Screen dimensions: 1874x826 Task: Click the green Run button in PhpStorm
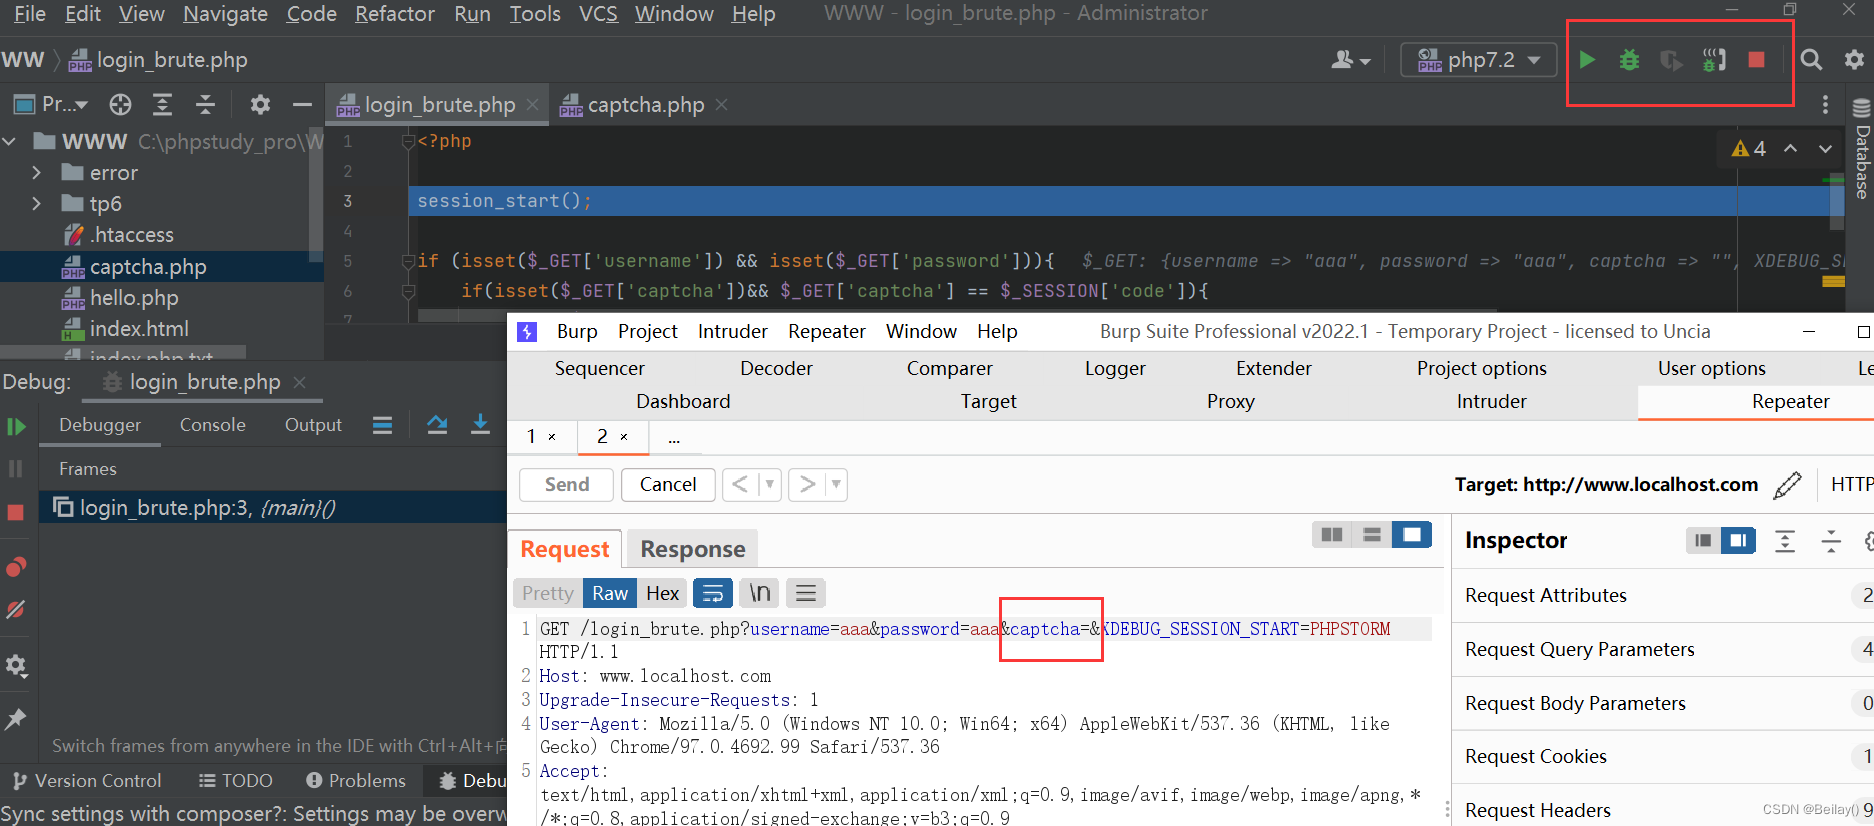coord(1587,60)
